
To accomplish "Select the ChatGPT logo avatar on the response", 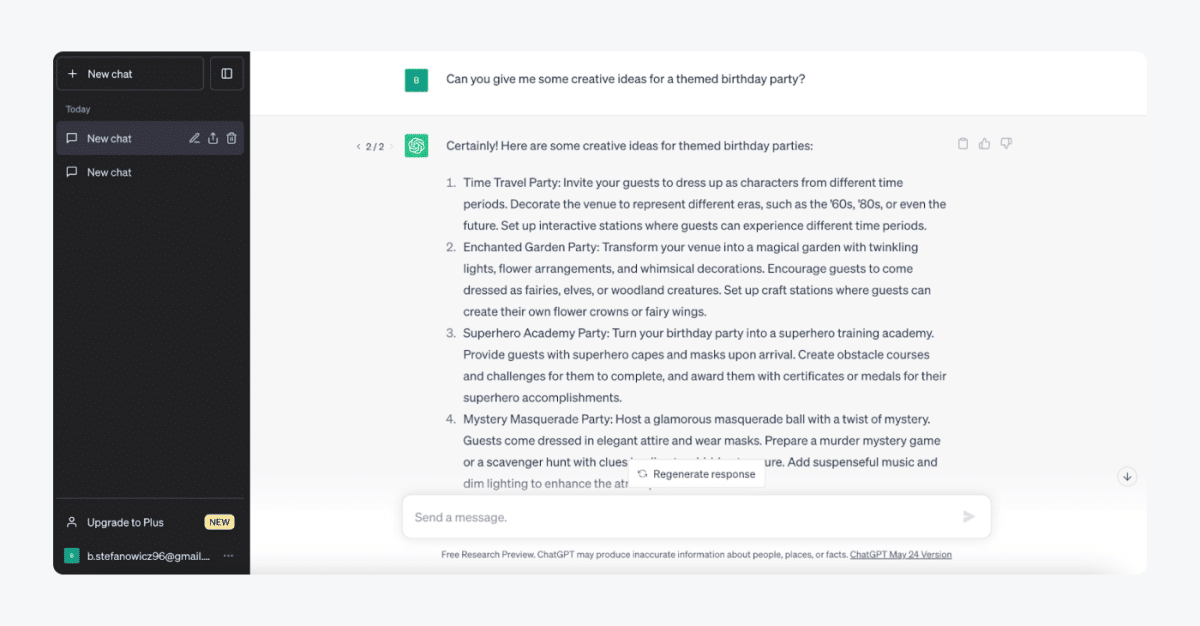I will pos(416,145).
